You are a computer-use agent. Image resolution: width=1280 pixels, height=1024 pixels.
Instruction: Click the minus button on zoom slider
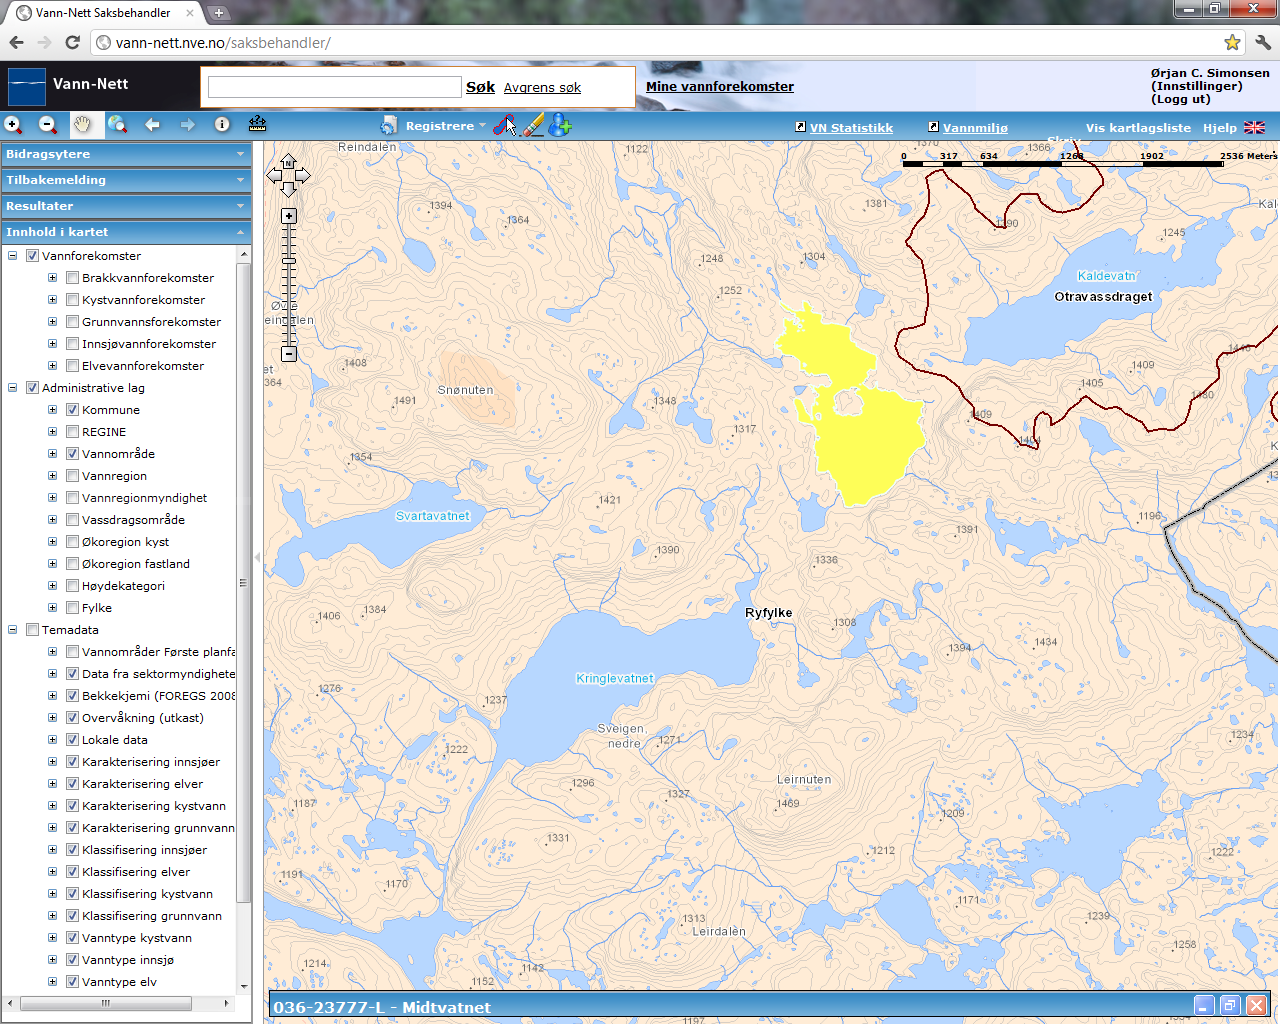pos(289,354)
